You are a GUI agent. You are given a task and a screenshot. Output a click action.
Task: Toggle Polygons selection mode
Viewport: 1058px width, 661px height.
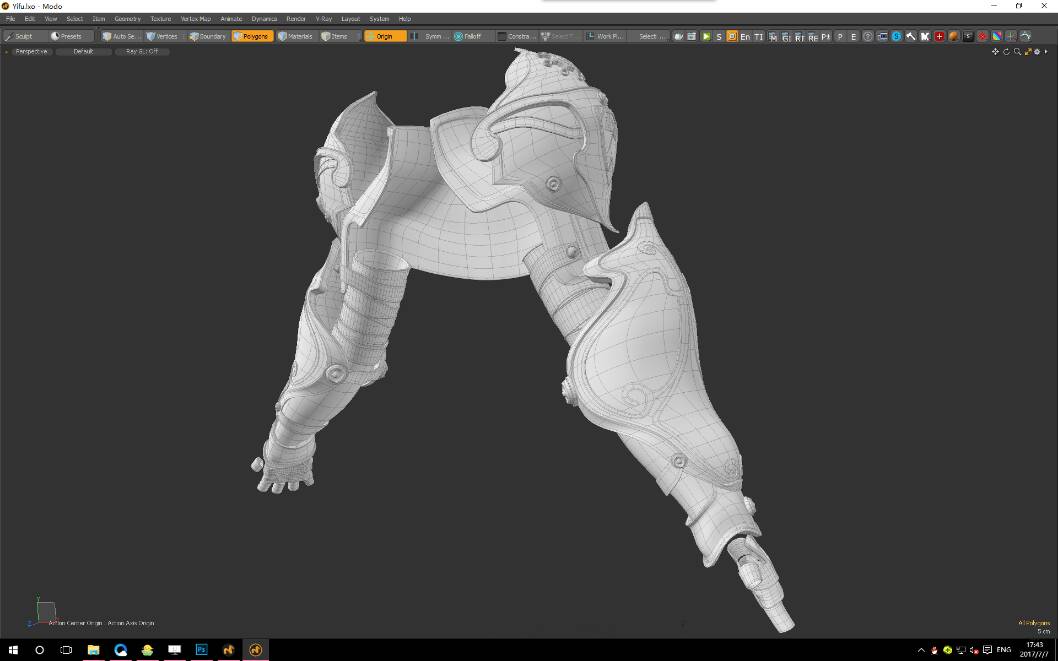point(252,36)
